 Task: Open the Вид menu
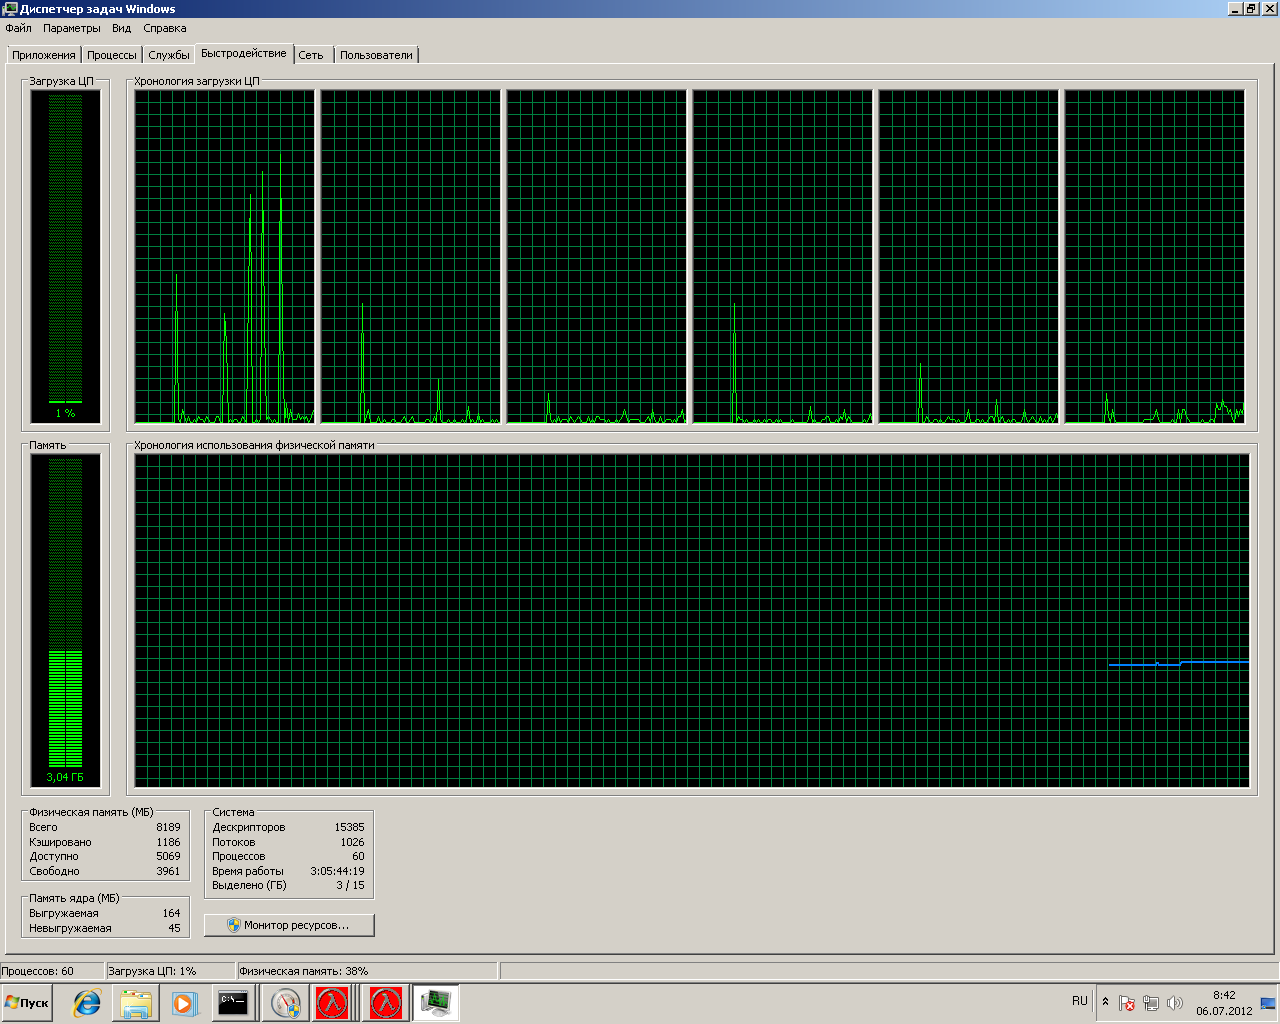point(122,28)
